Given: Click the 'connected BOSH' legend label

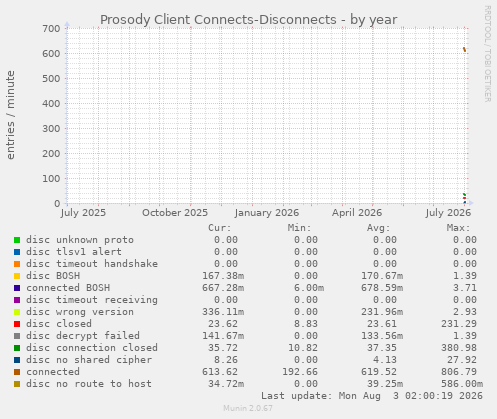Looking at the screenshot, I should [x=68, y=288].
